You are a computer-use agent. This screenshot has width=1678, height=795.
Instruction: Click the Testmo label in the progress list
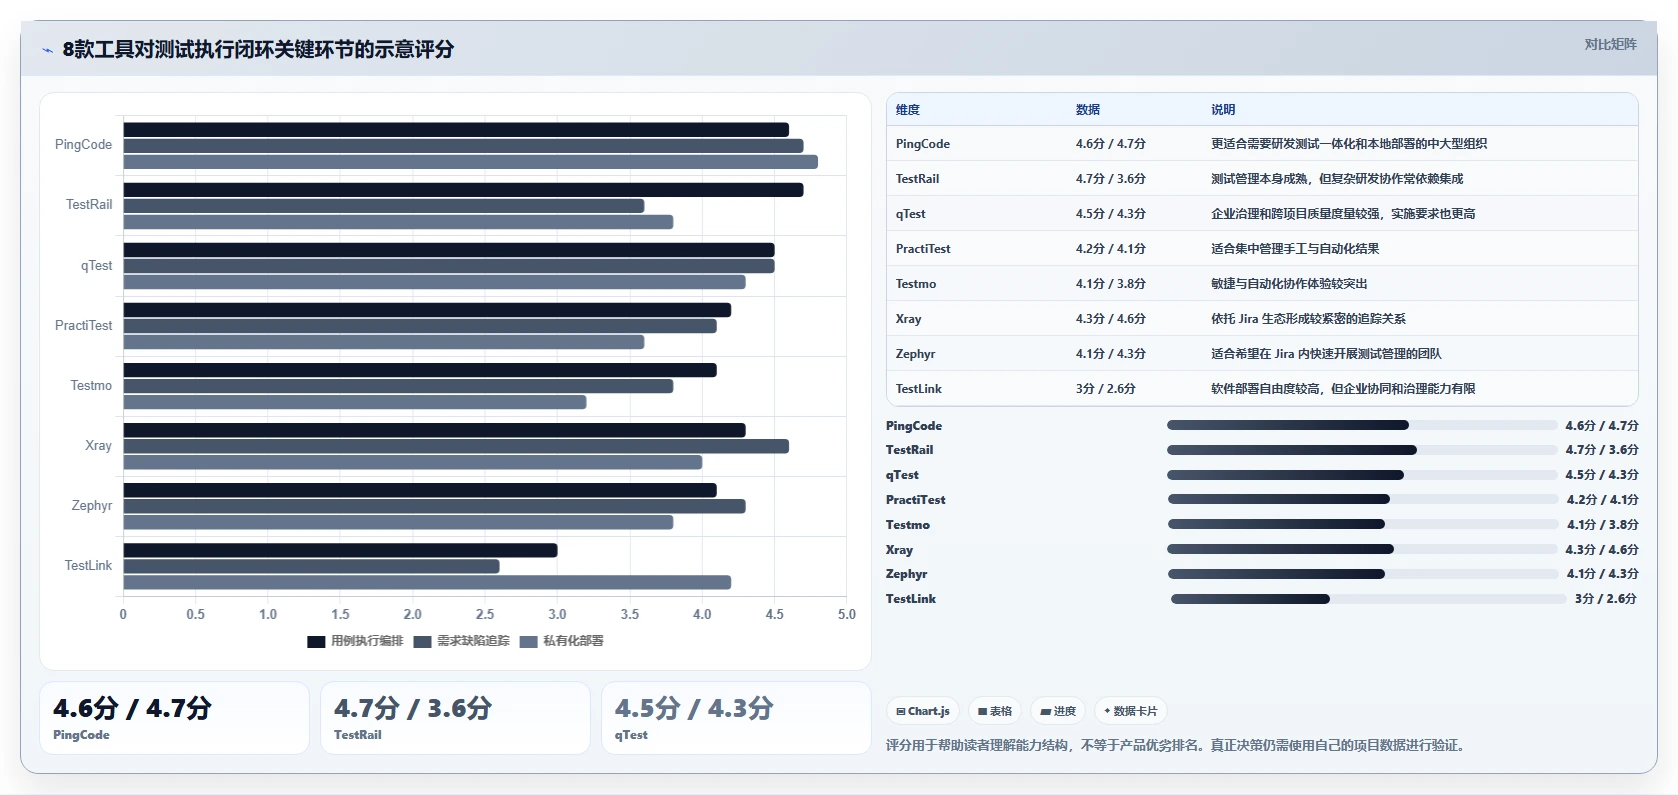point(908,525)
